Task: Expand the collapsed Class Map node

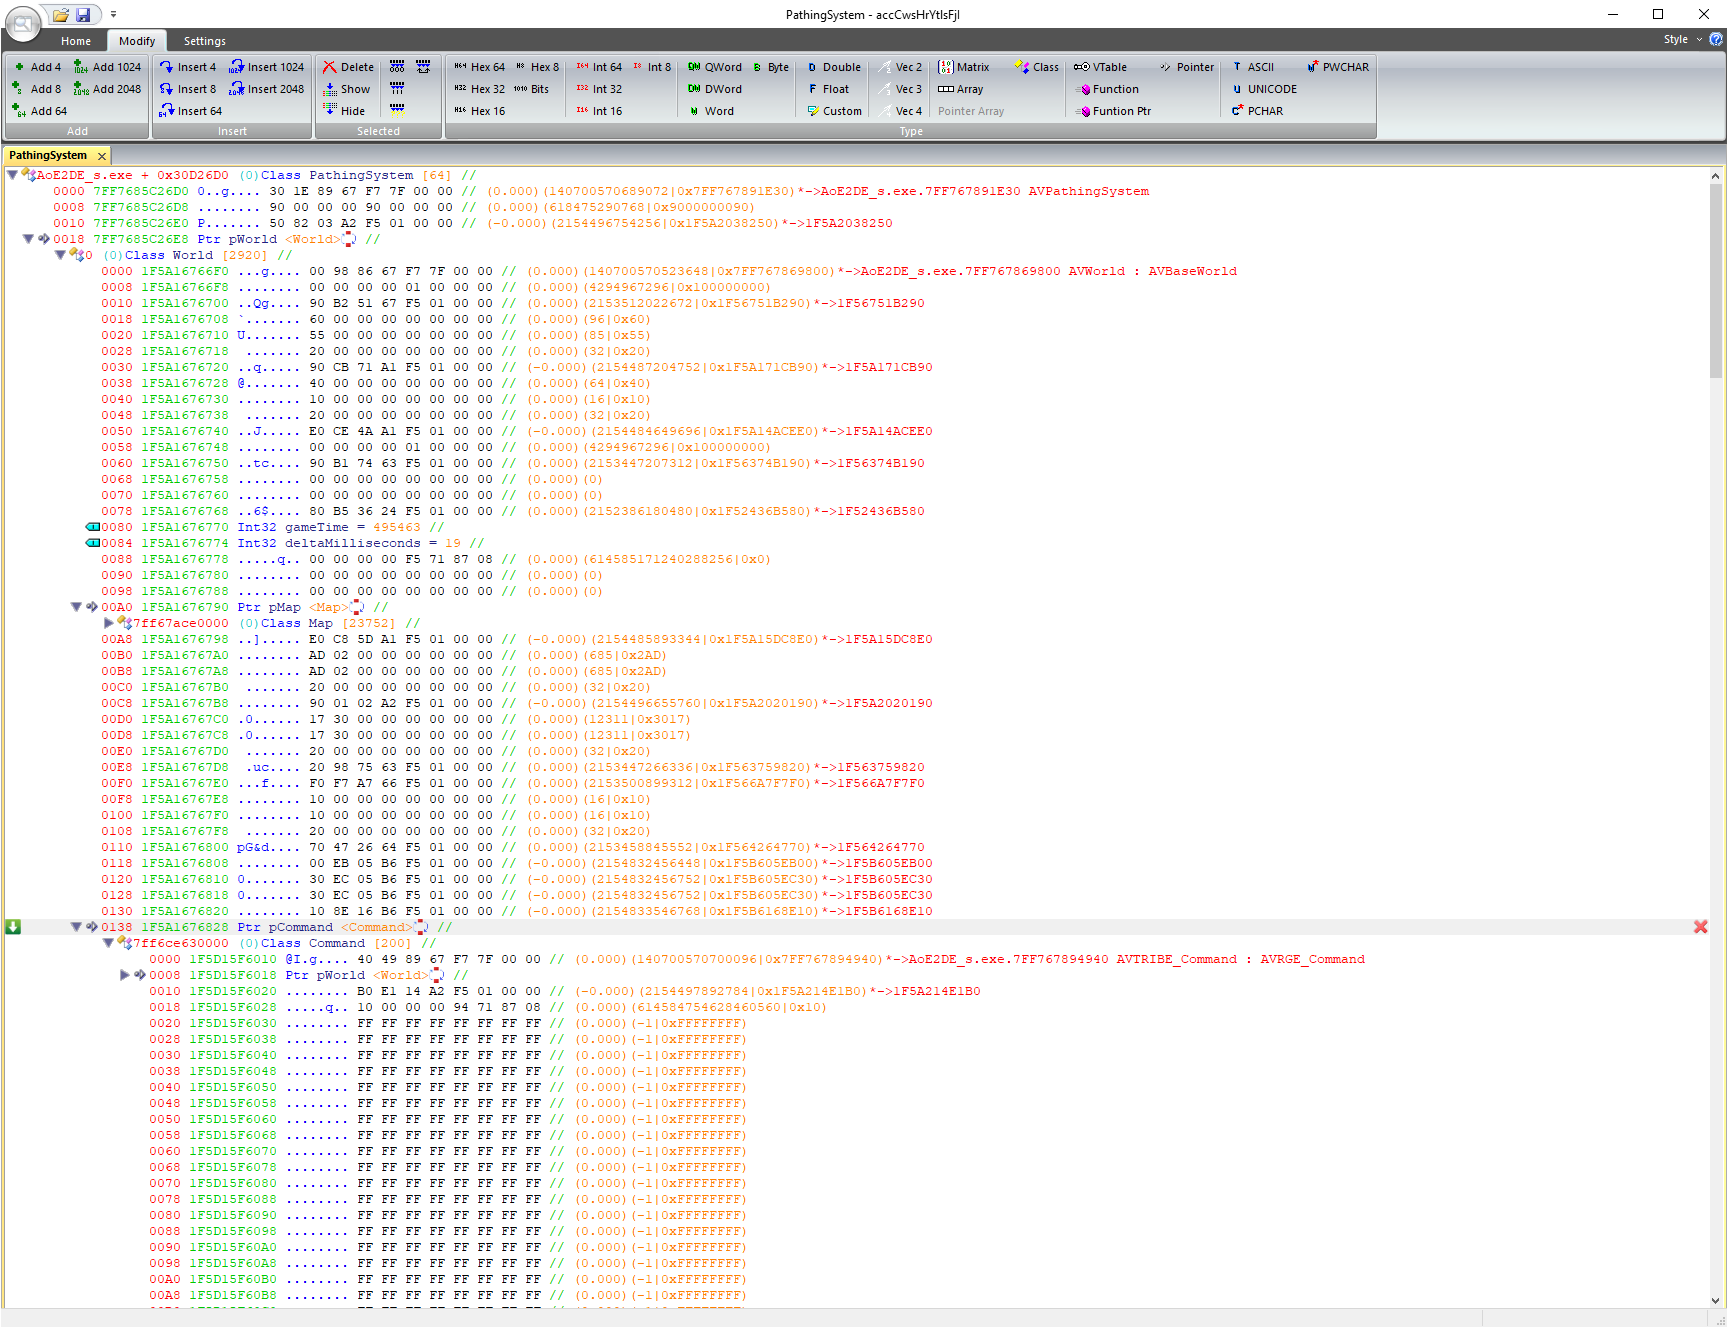Action: [x=109, y=623]
